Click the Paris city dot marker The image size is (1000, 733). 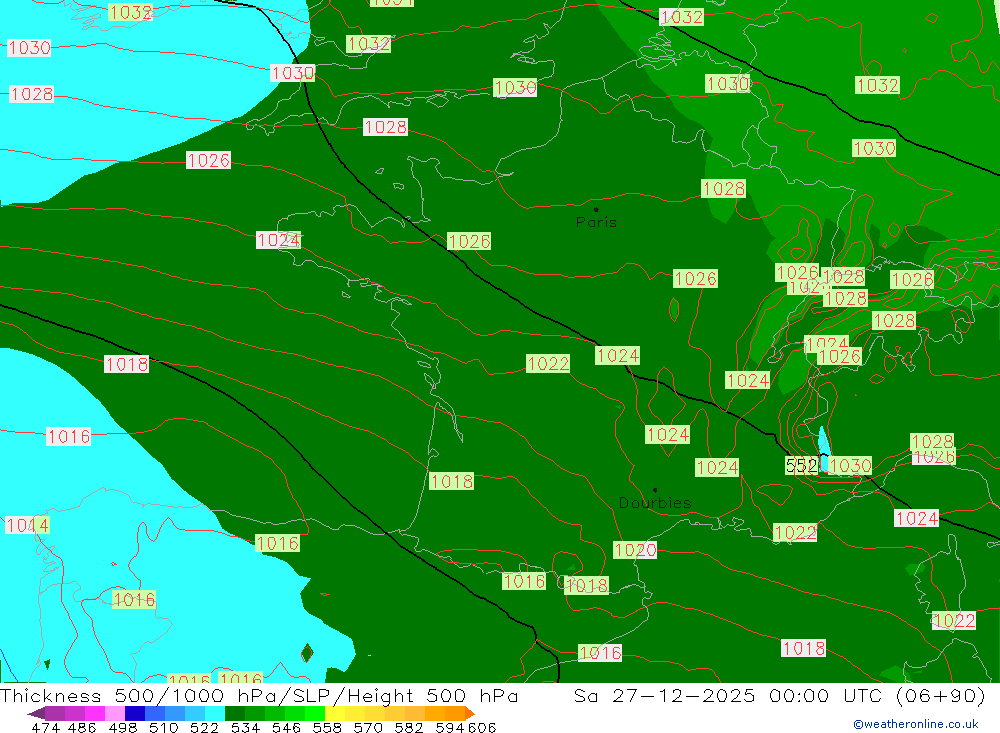[596, 209]
